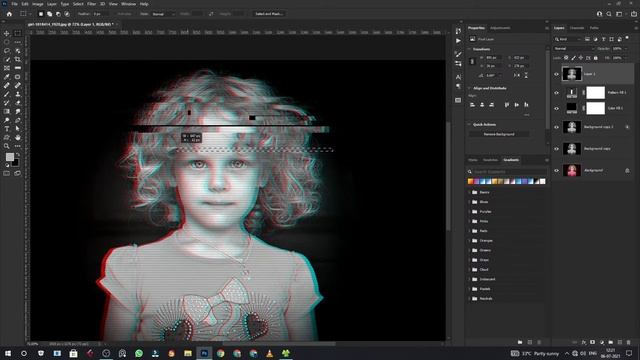Toggle link between width and height
The image size is (640, 360).
coord(472,62)
